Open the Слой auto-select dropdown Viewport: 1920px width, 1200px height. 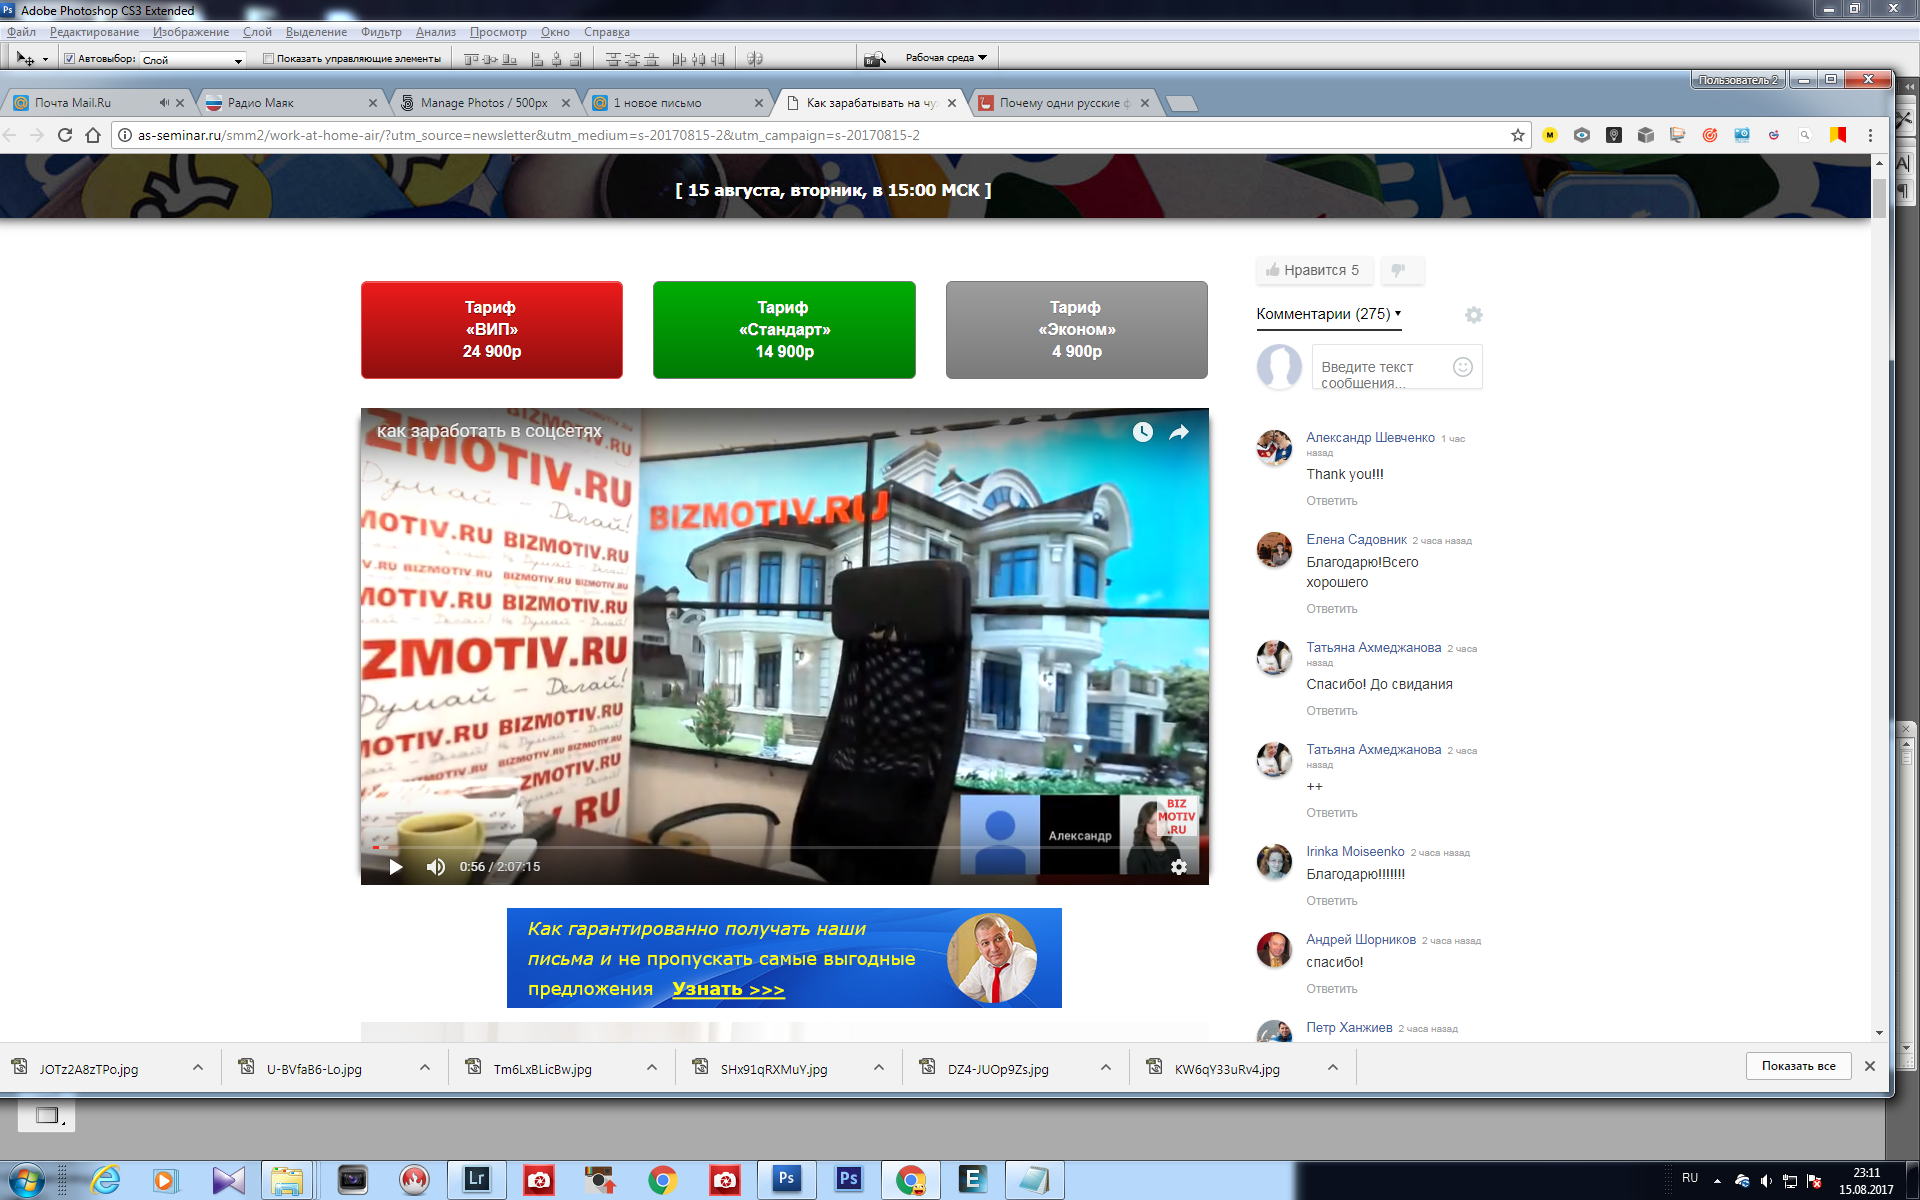tap(193, 60)
